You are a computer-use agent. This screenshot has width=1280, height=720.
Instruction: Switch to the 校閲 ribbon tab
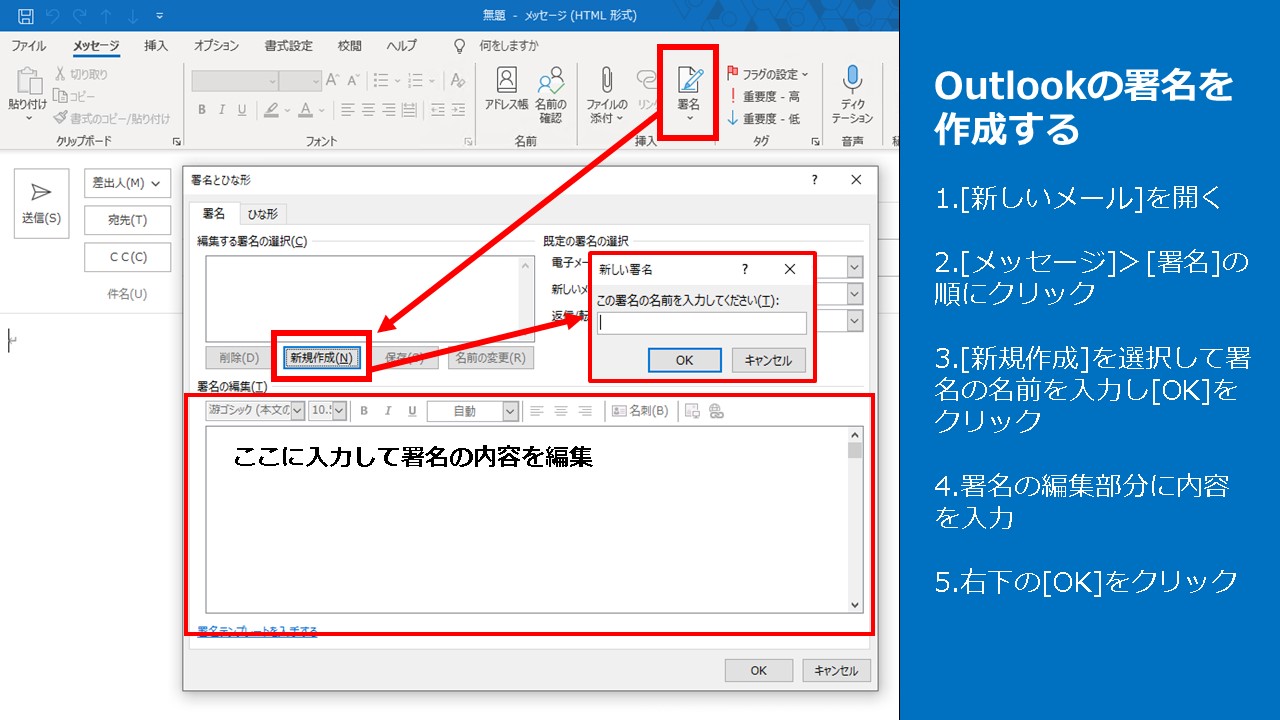(x=350, y=46)
